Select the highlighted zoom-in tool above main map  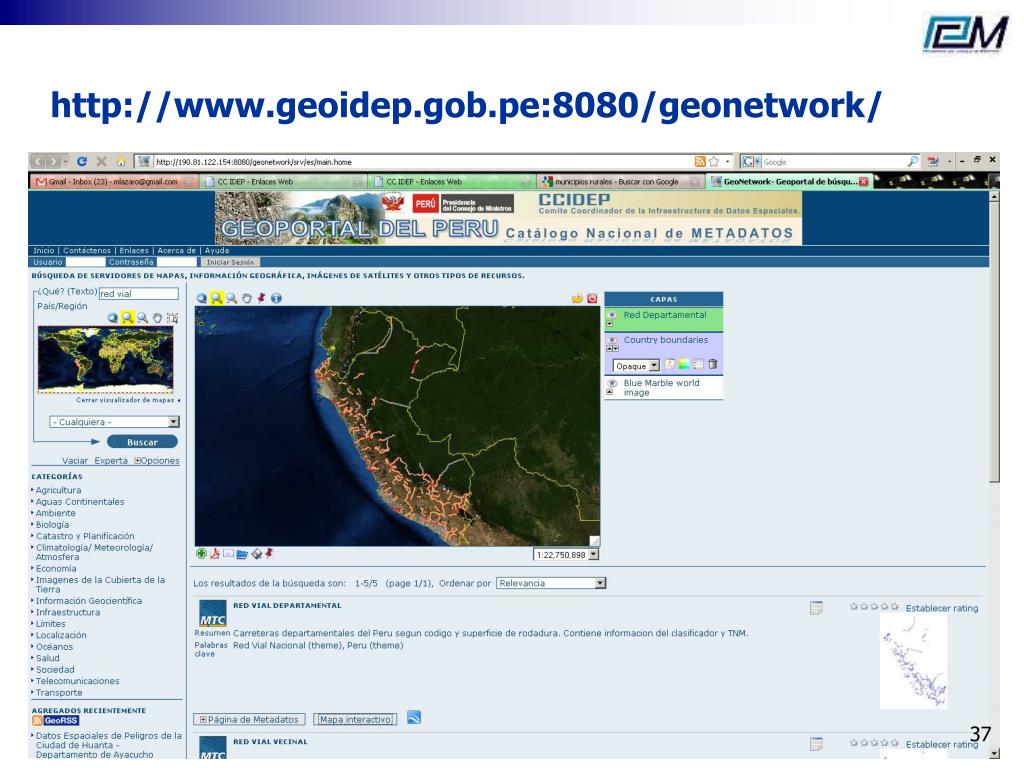[217, 298]
